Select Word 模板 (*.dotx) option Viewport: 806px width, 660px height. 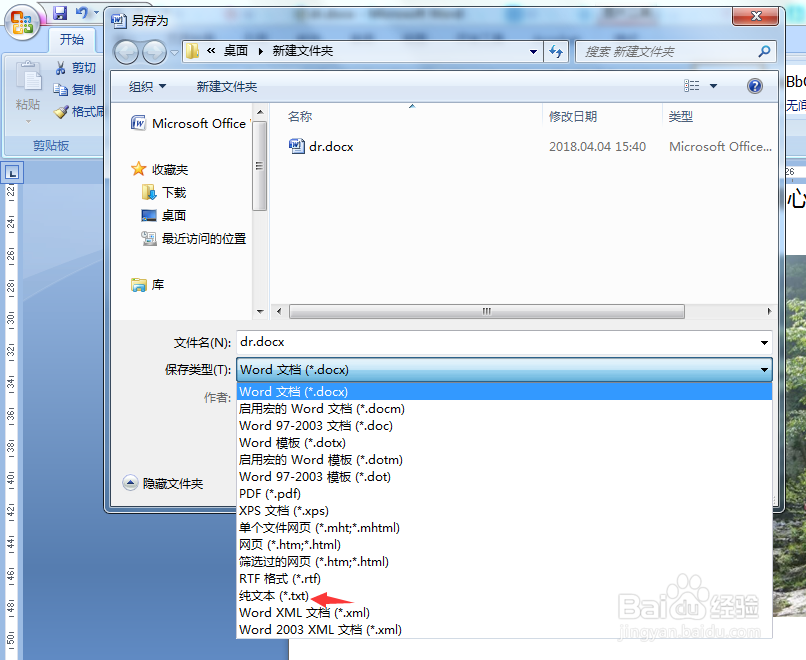504,443
